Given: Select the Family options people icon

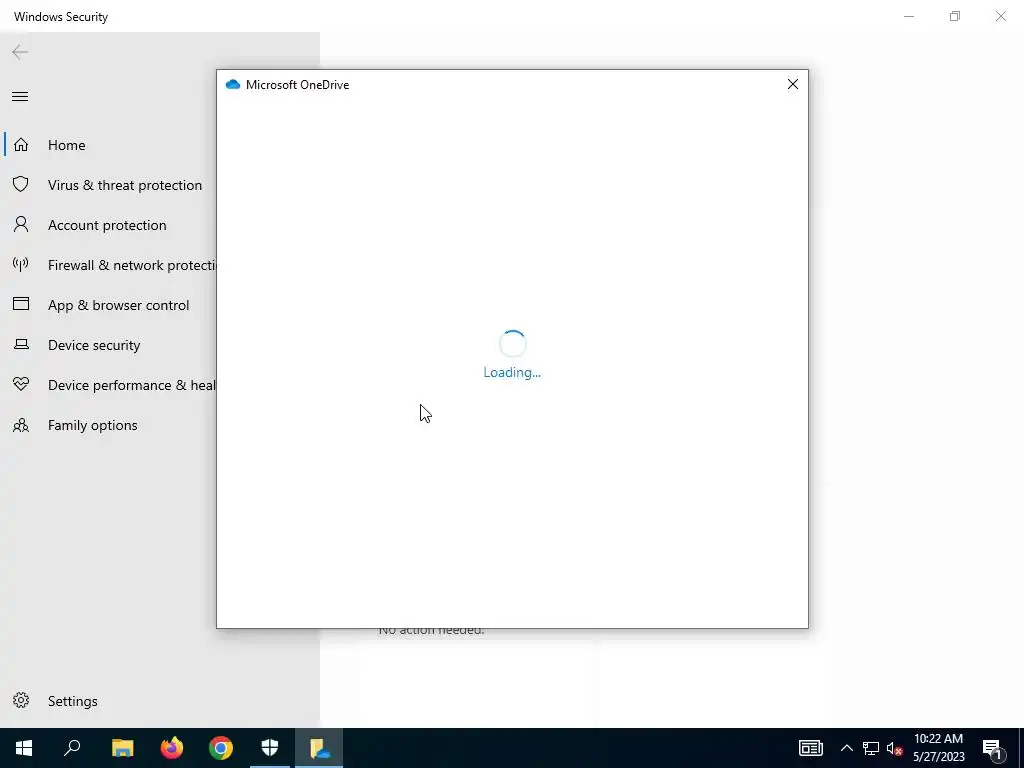Looking at the screenshot, I should [21, 425].
